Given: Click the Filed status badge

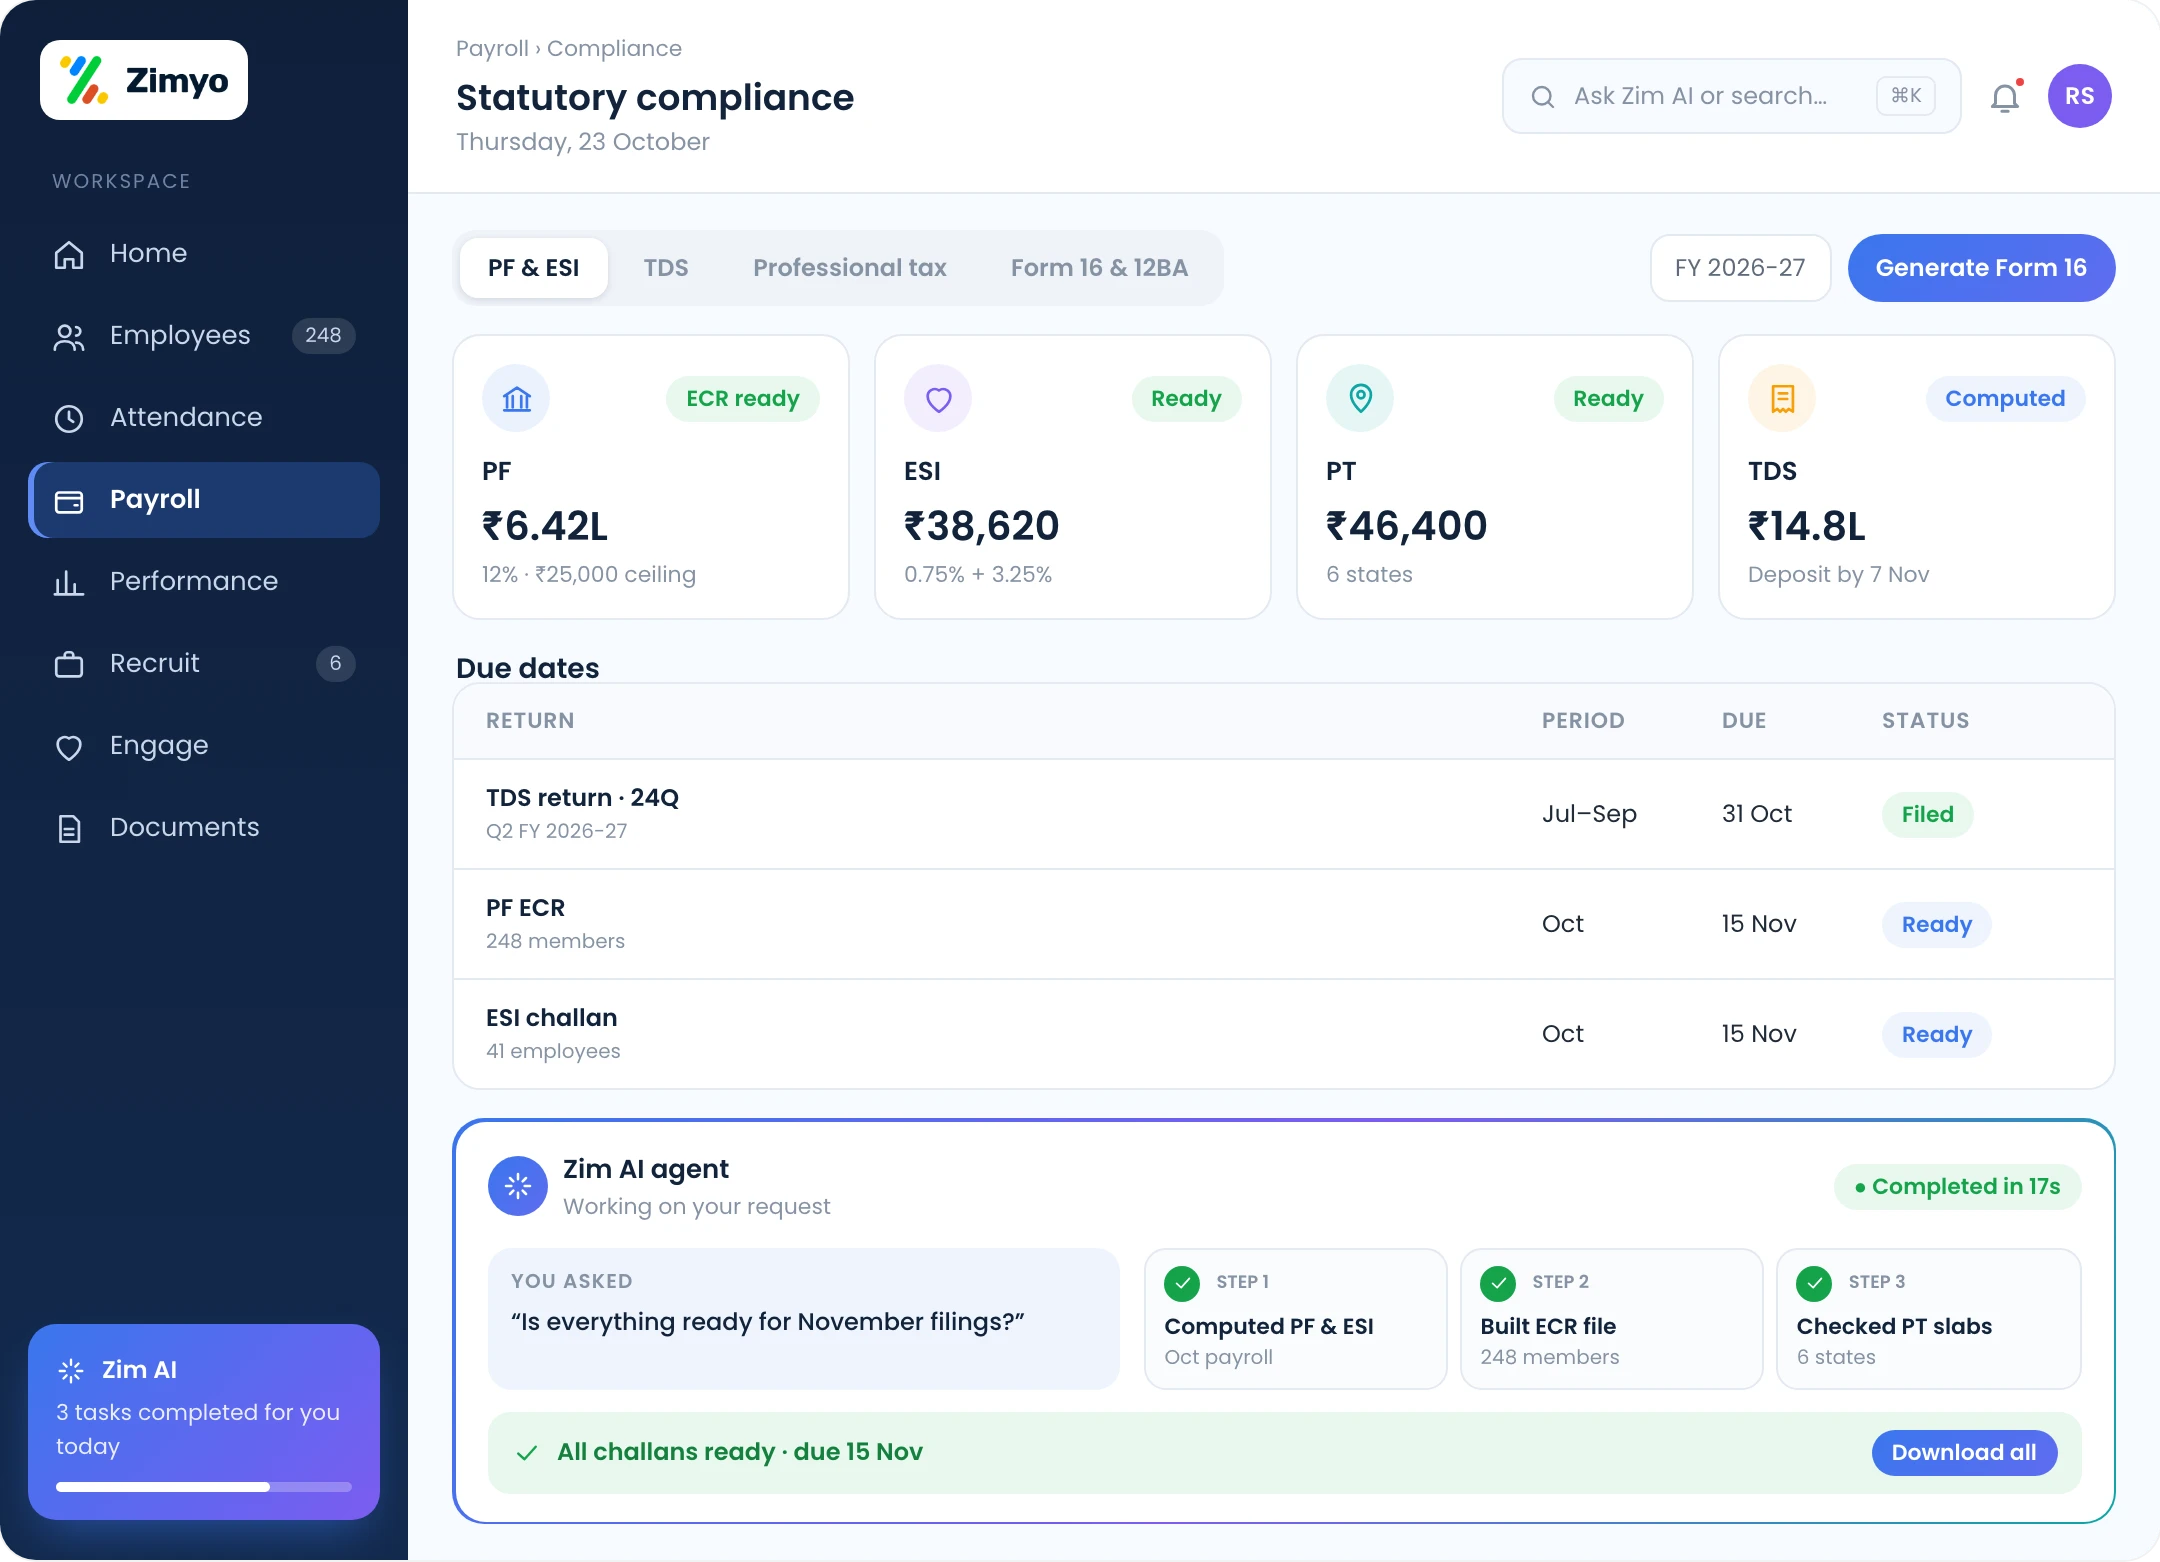Looking at the screenshot, I should (1927, 814).
